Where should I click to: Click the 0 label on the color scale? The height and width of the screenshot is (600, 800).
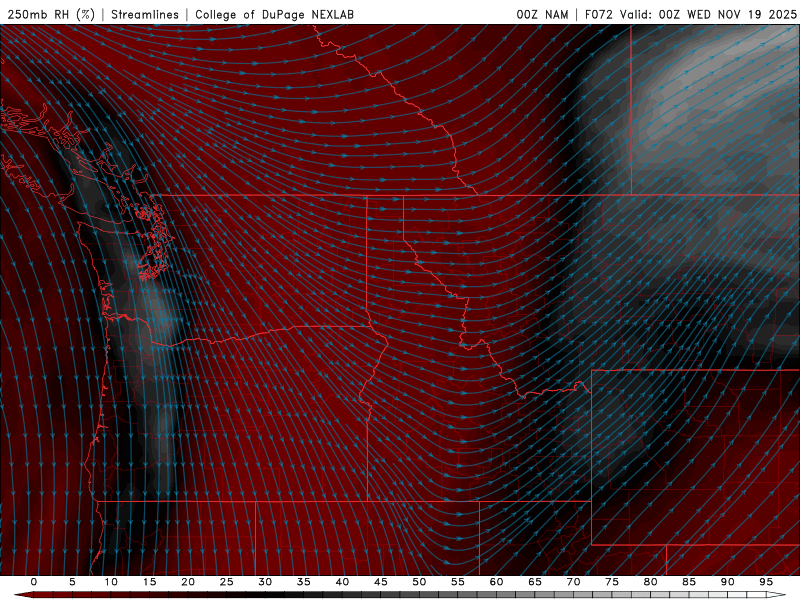pyautogui.click(x=34, y=582)
